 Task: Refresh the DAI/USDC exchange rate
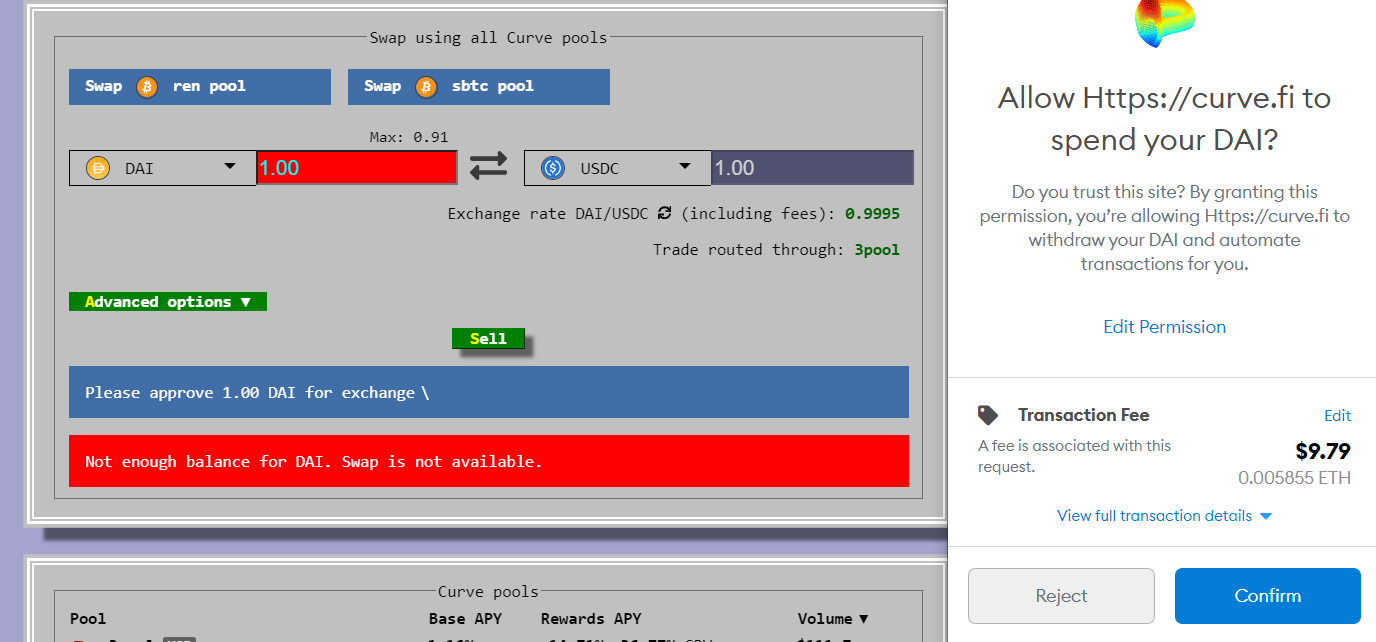(664, 213)
